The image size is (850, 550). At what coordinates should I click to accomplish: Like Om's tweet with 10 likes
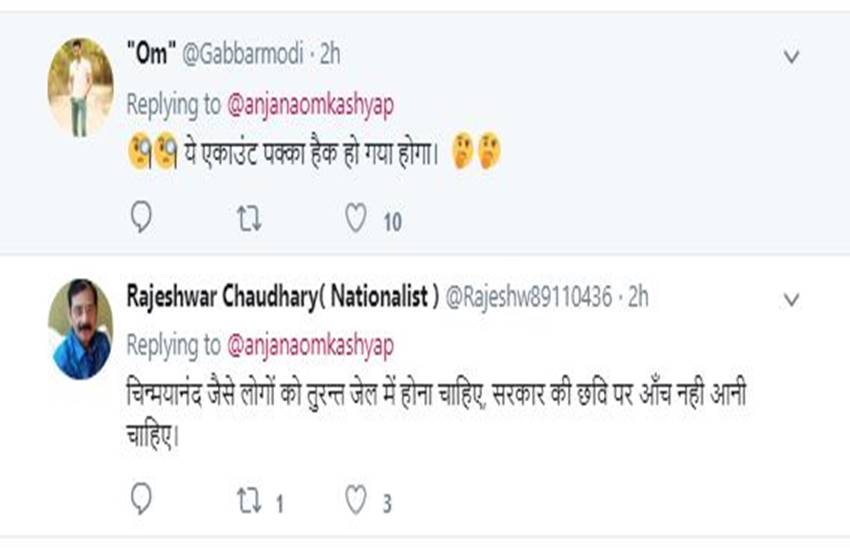(356, 218)
